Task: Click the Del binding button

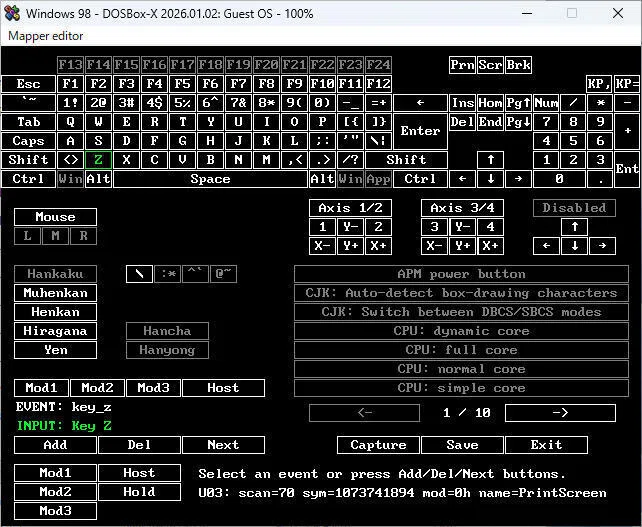Action: tap(140, 445)
